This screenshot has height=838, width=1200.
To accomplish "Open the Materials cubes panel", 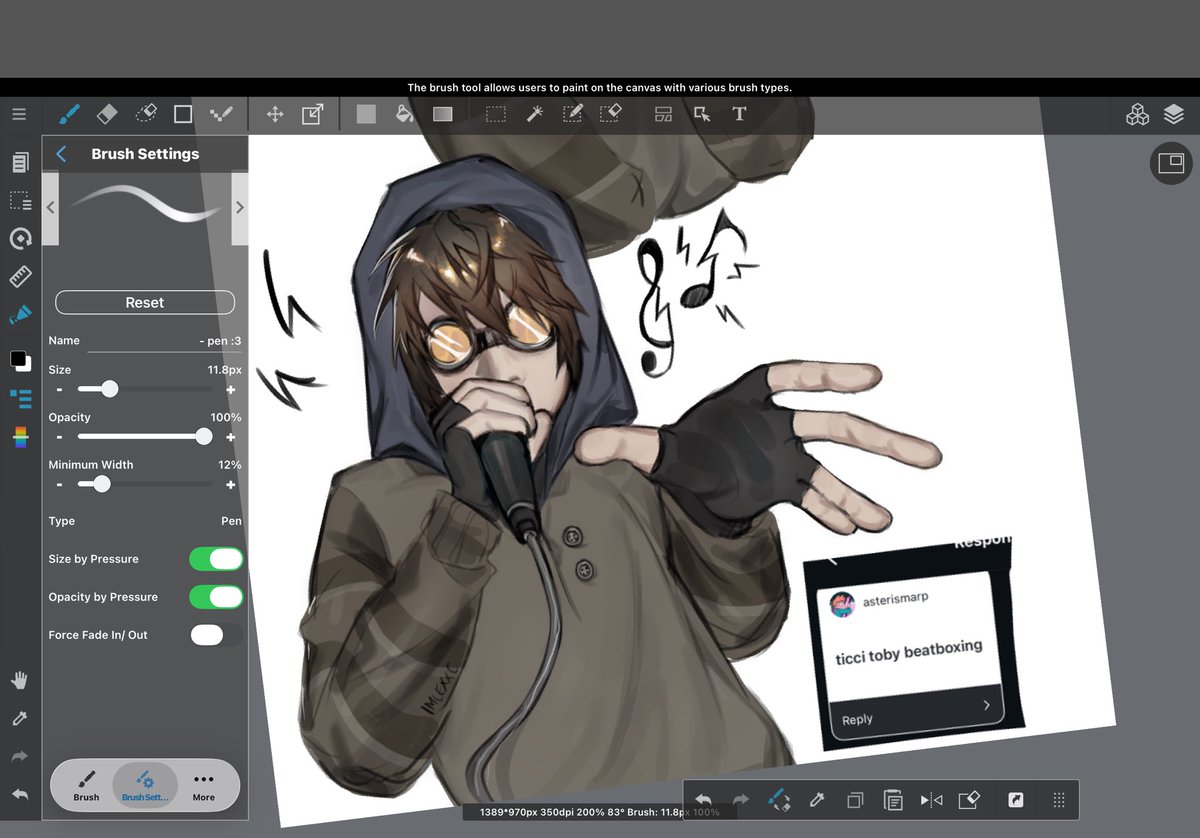I will coord(1138,114).
